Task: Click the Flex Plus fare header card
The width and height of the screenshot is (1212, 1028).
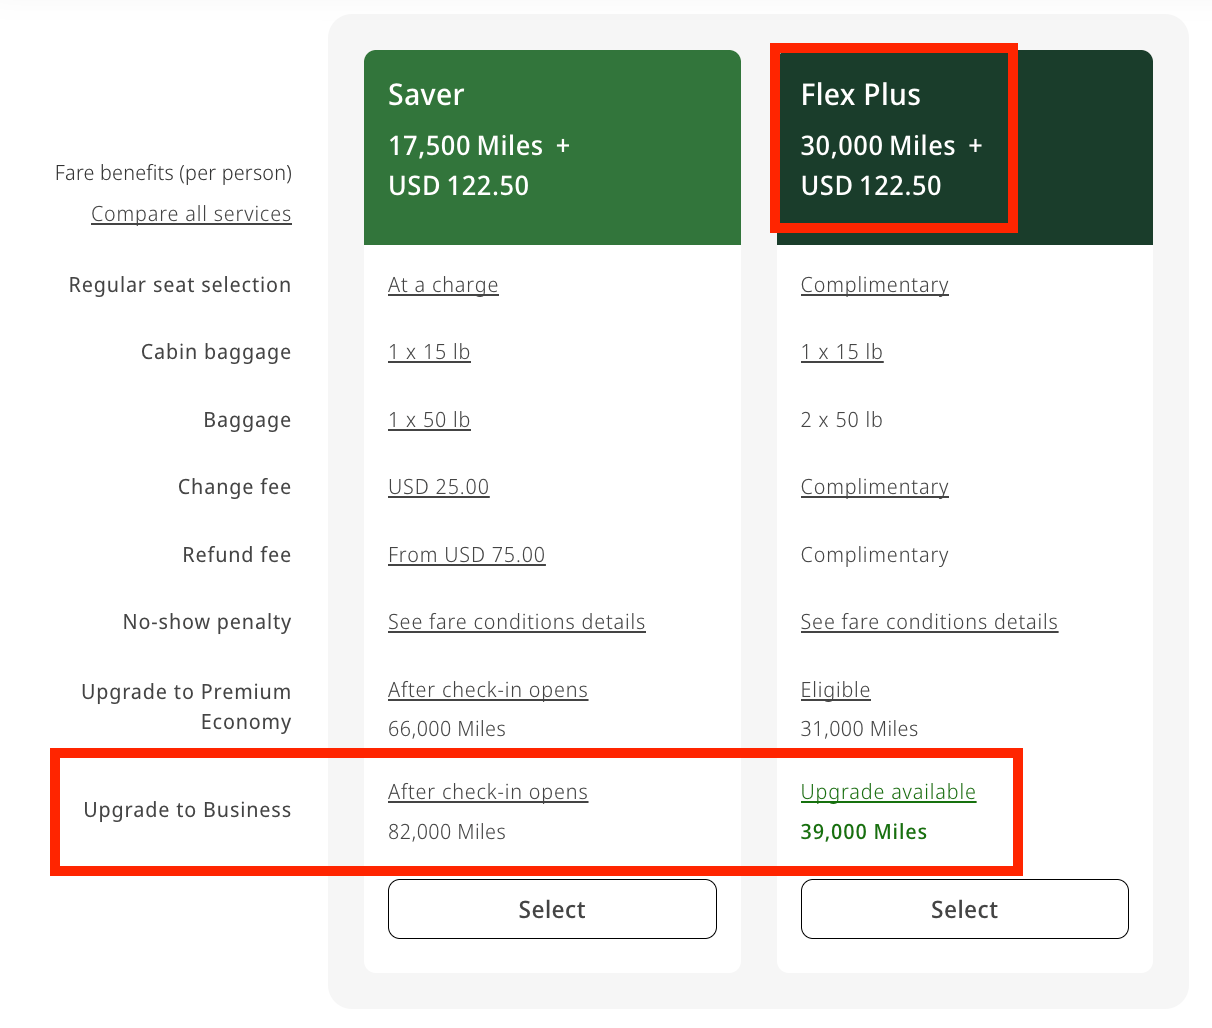Action: pyautogui.click(x=965, y=147)
